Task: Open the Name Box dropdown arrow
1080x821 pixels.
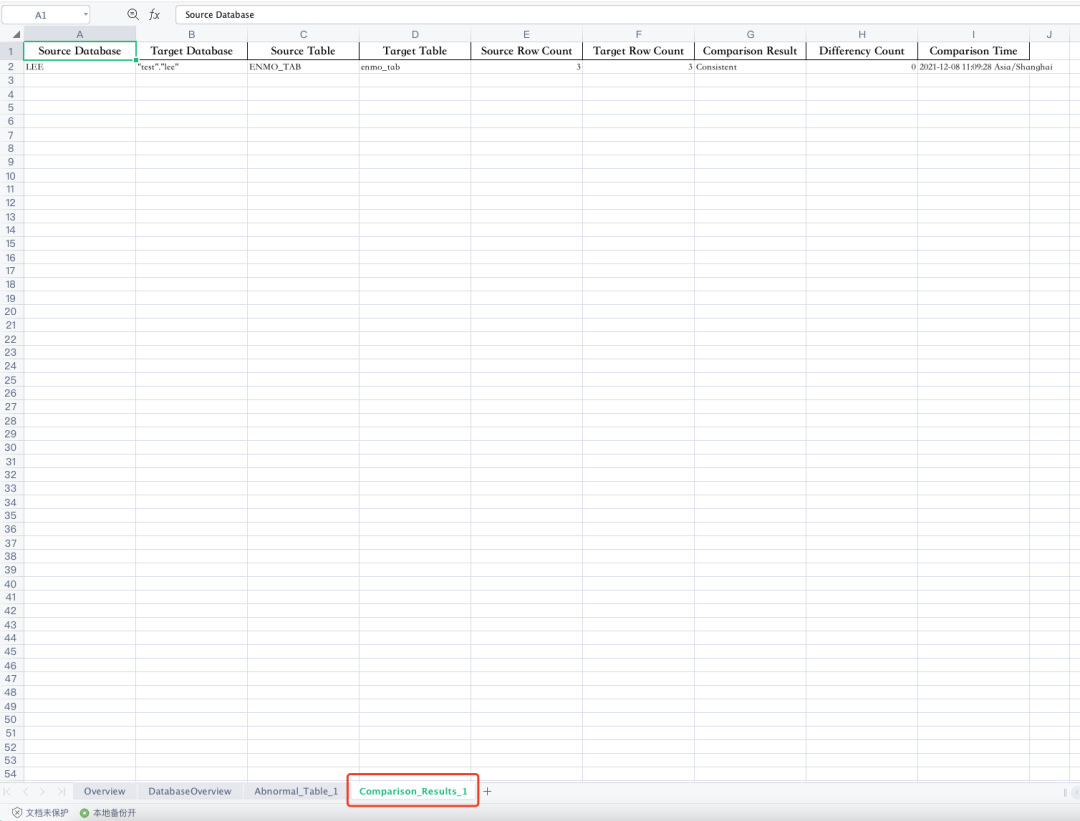Action: point(85,14)
